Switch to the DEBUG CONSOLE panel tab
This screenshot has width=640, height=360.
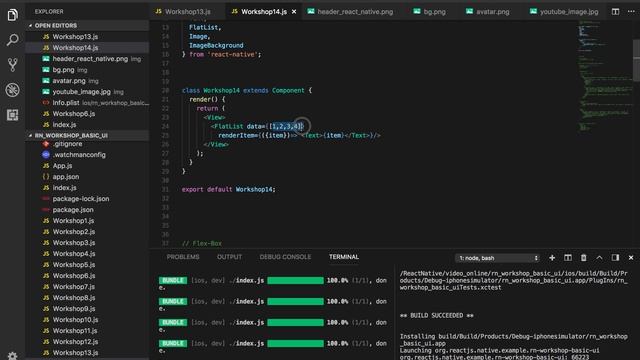pos(285,257)
